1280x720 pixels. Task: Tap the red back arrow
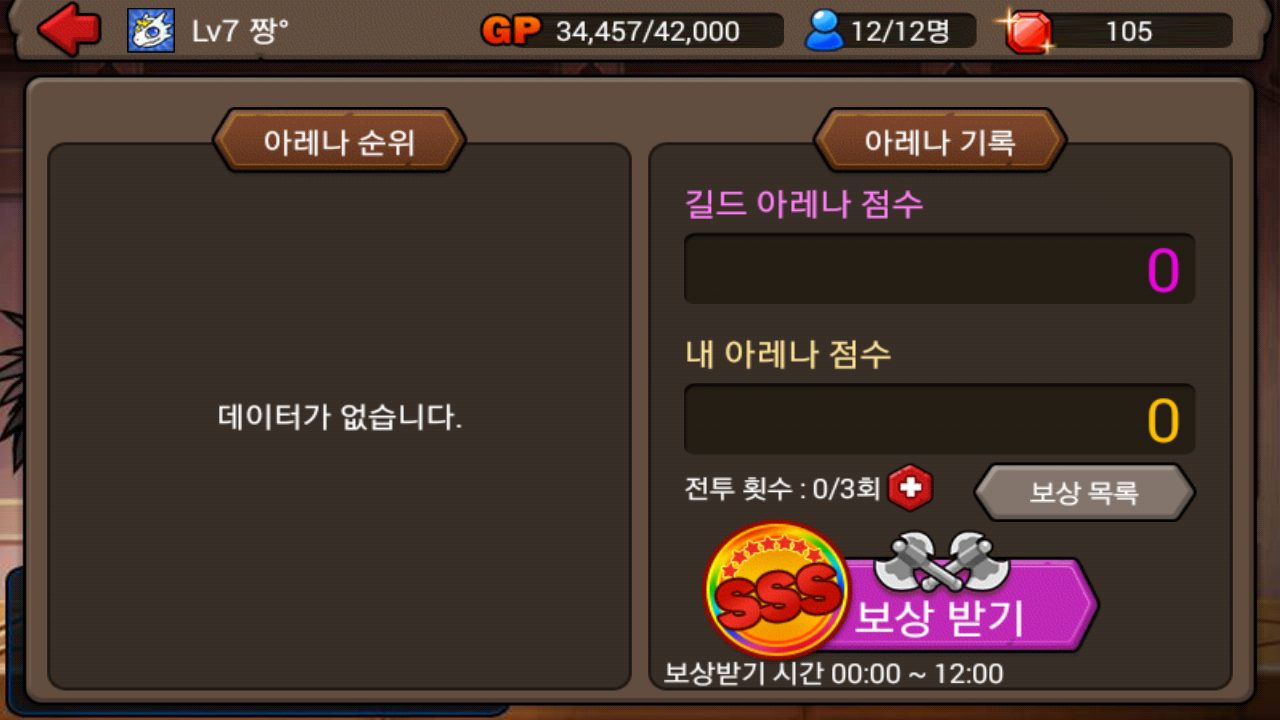(x=69, y=30)
